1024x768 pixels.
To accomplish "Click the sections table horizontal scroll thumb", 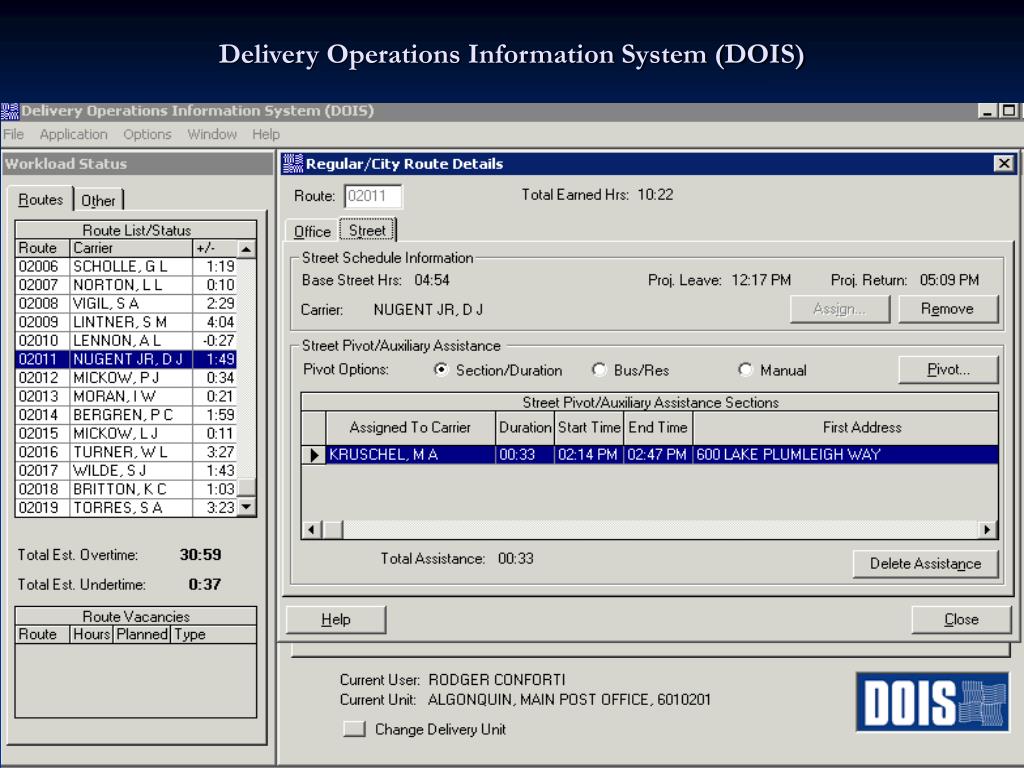I will [333, 530].
